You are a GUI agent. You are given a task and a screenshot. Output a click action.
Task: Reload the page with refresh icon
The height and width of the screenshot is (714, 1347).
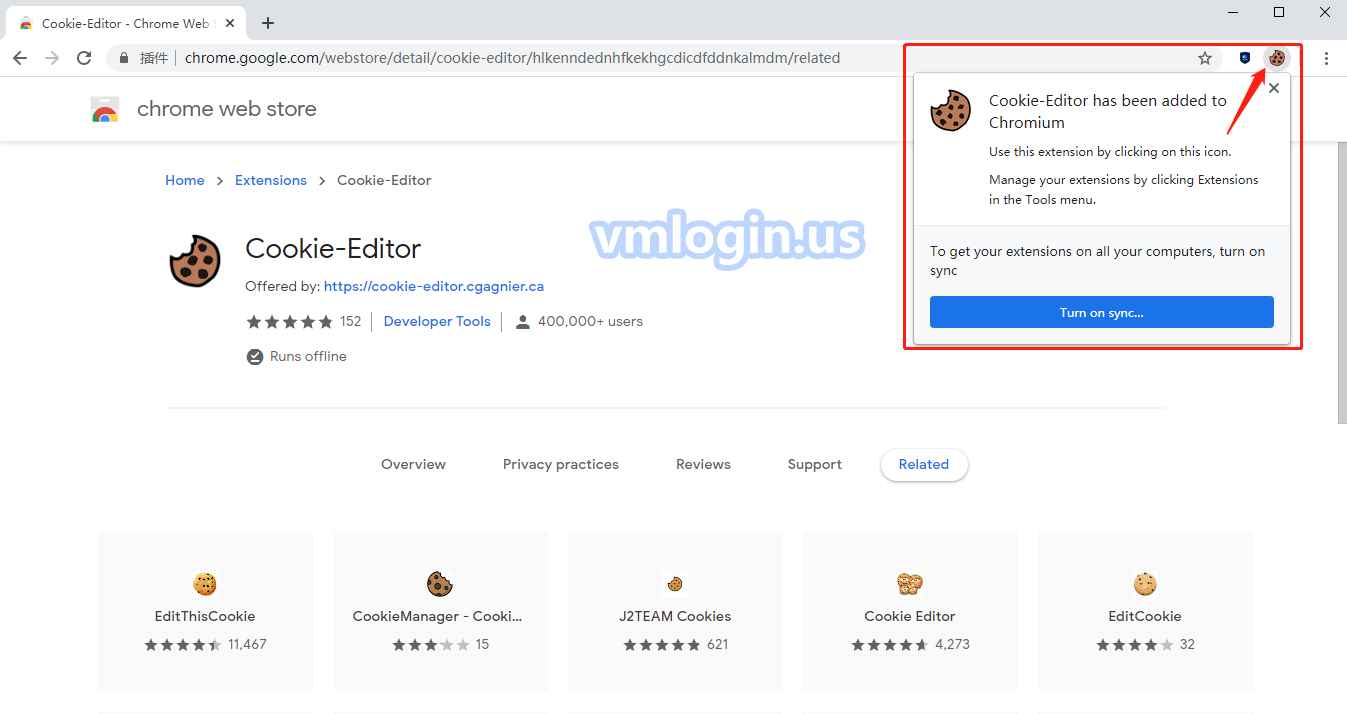[x=84, y=58]
